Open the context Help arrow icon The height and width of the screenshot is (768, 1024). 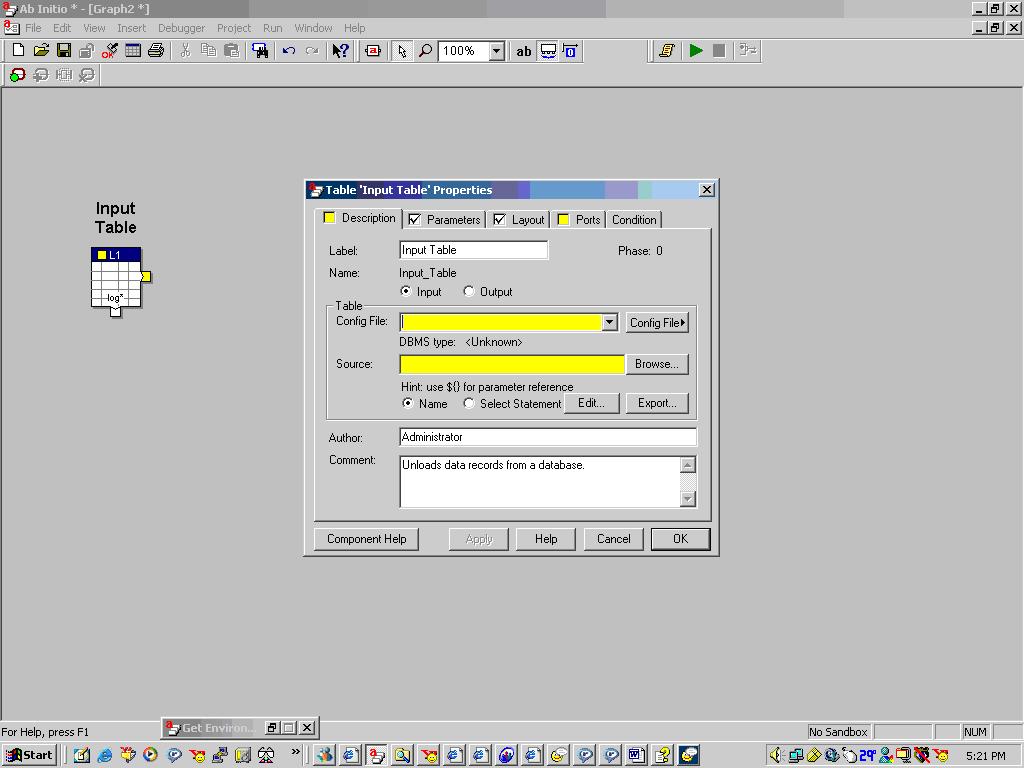click(x=340, y=51)
